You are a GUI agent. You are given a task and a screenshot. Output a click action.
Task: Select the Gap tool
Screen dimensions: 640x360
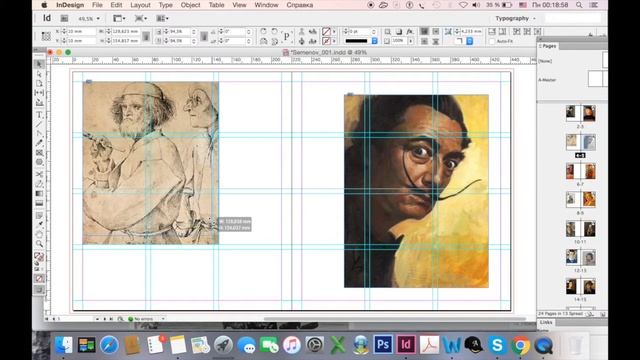click(x=39, y=93)
